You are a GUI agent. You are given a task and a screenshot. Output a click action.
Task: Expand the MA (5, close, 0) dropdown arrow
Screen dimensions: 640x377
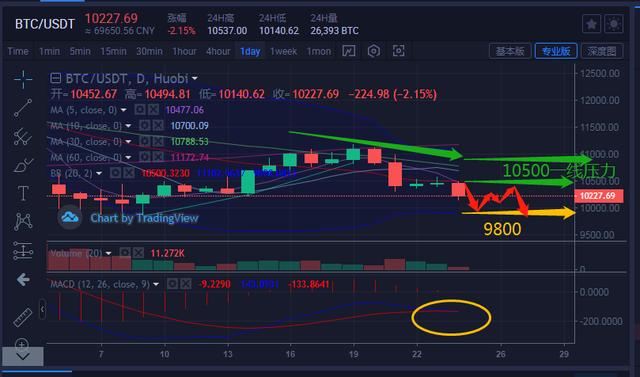[x=123, y=110]
